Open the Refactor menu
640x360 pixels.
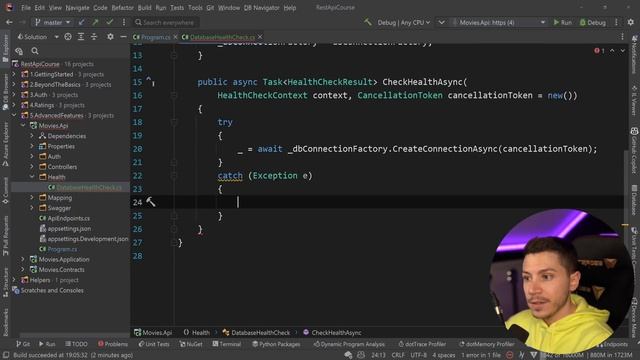click(x=122, y=8)
